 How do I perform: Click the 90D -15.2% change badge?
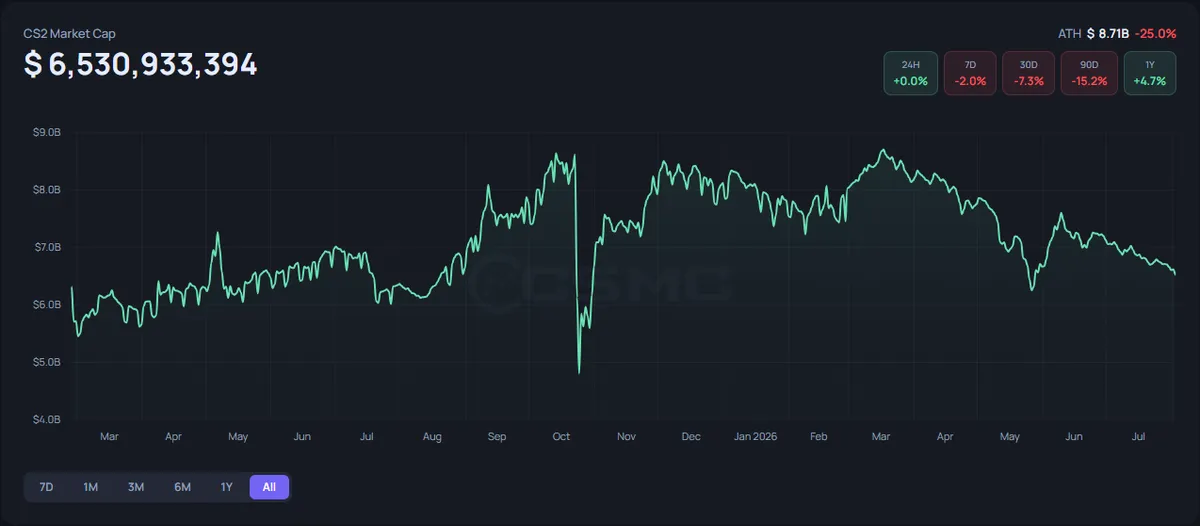tap(1088, 73)
